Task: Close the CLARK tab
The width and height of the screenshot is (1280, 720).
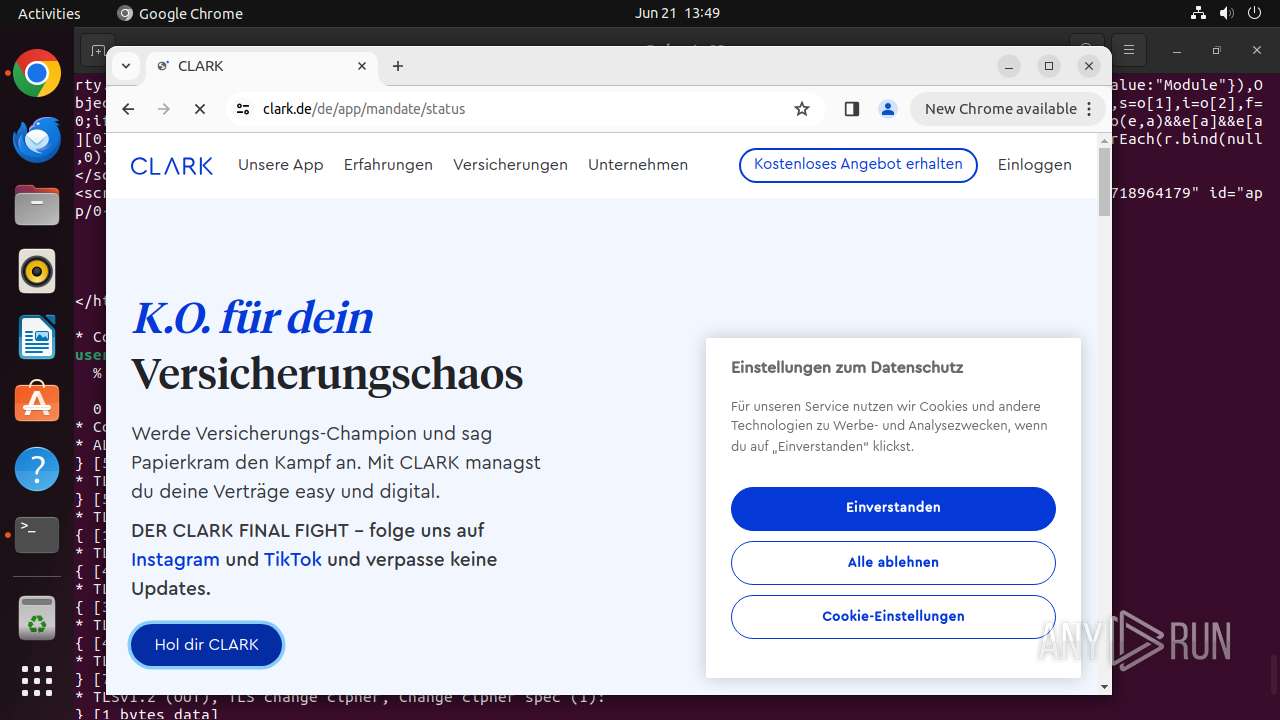Action: click(363, 66)
